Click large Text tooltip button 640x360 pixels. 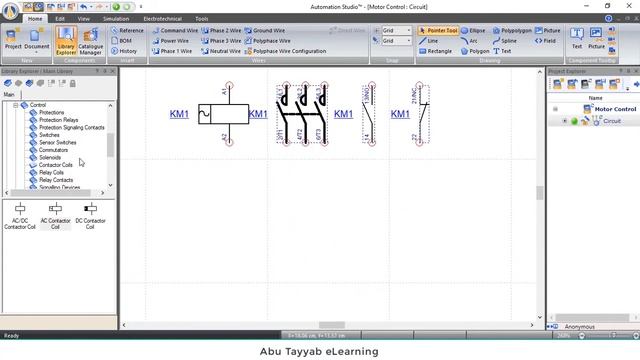point(577,39)
